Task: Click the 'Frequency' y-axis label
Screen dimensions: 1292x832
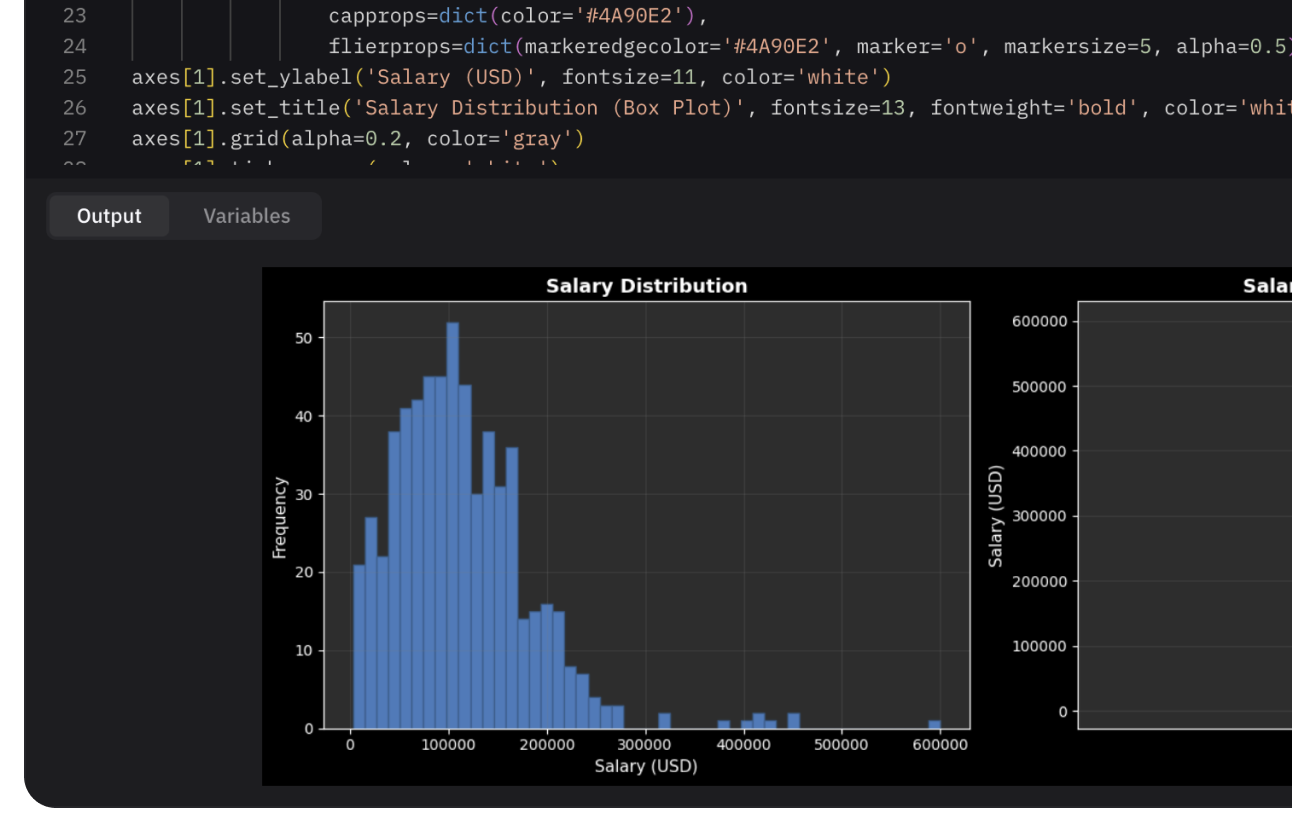Action: click(280, 517)
